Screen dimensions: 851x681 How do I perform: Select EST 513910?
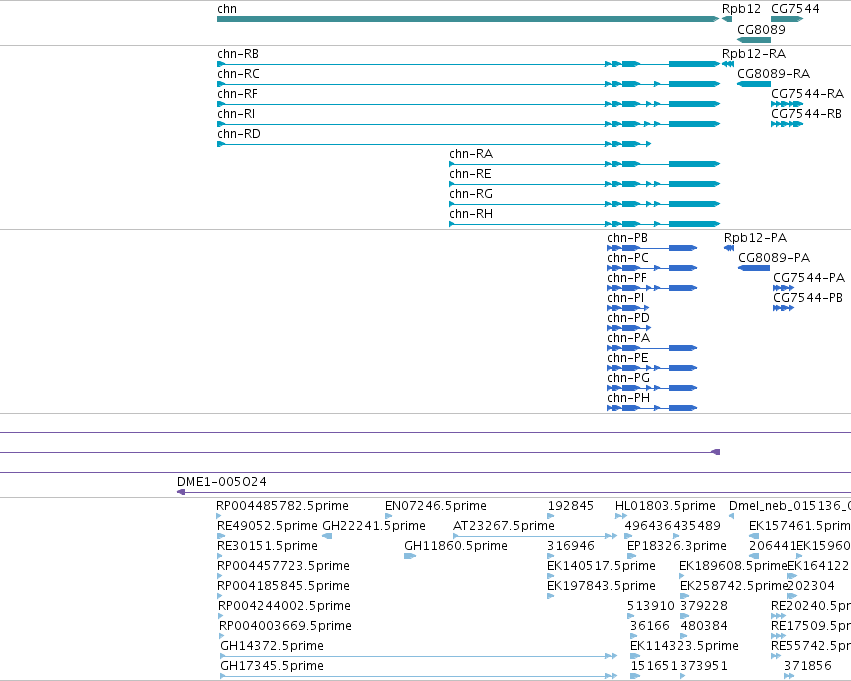pos(651,607)
